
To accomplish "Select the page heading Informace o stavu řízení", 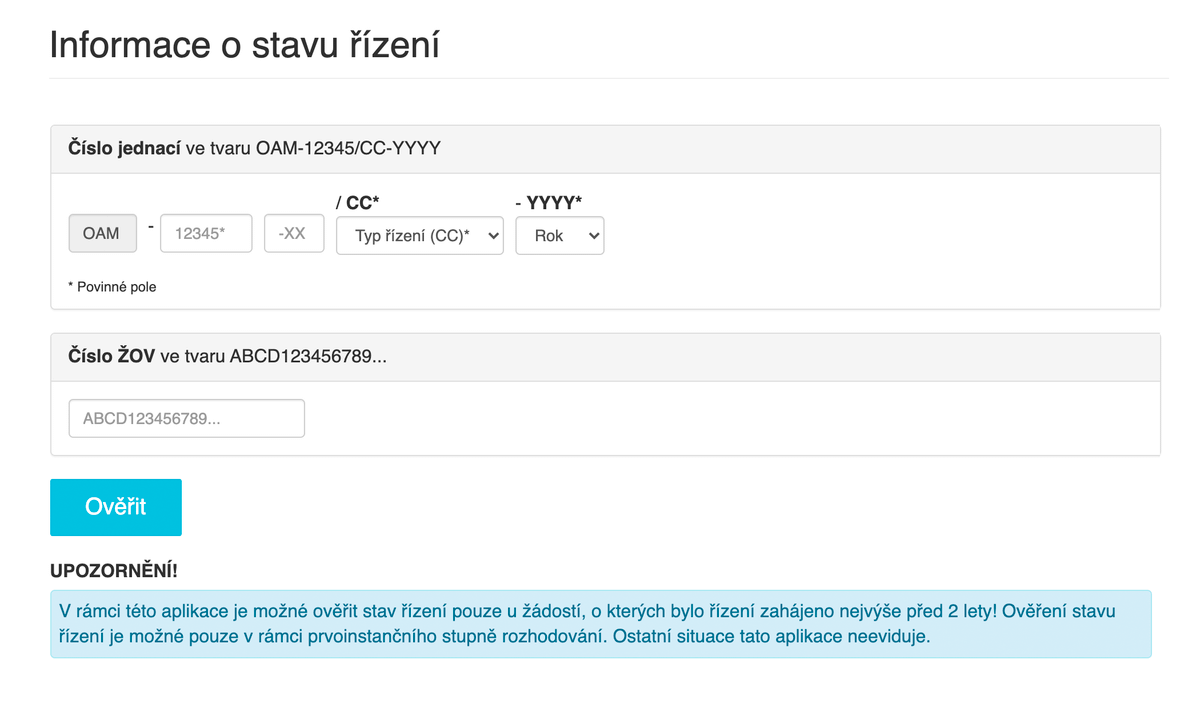I will [x=245, y=46].
